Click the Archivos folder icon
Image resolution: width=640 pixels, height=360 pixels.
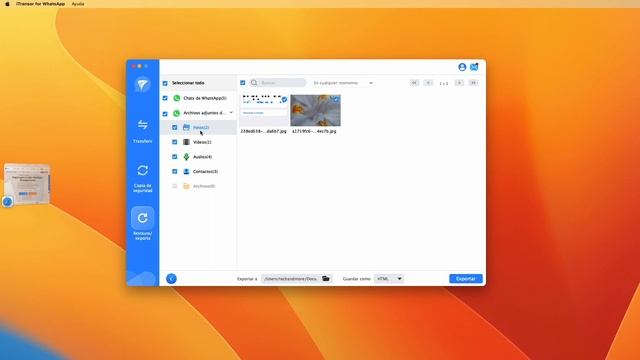(x=186, y=186)
